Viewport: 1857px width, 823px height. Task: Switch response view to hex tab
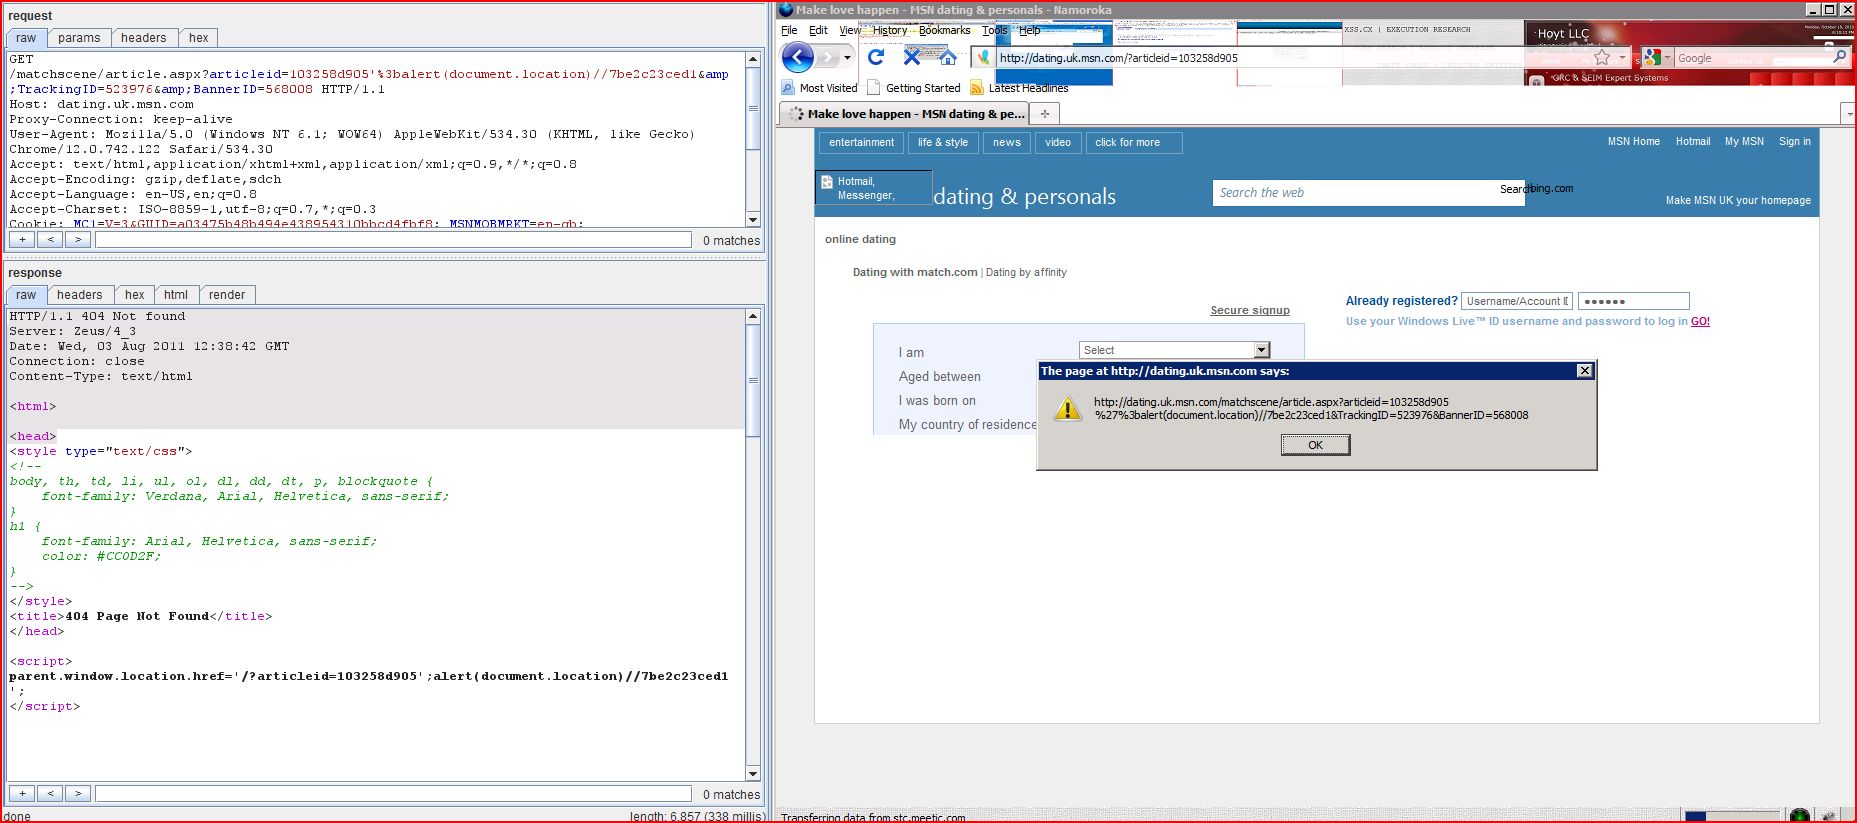point(135,295)
